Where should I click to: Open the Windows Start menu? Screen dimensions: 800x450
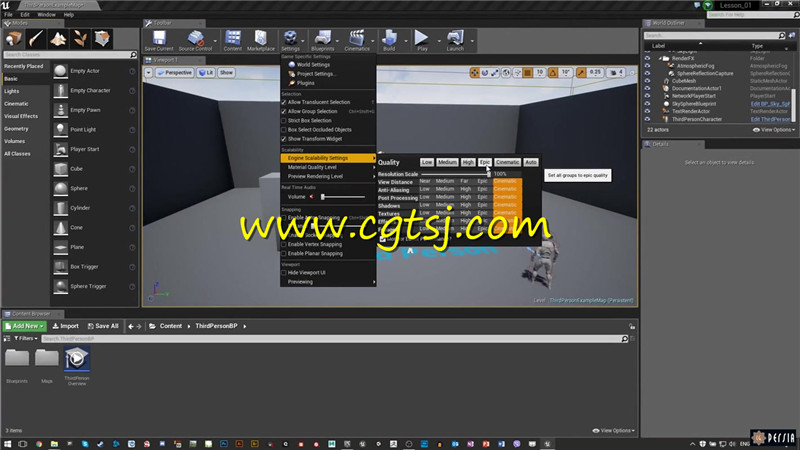click(x=7, y=444)
